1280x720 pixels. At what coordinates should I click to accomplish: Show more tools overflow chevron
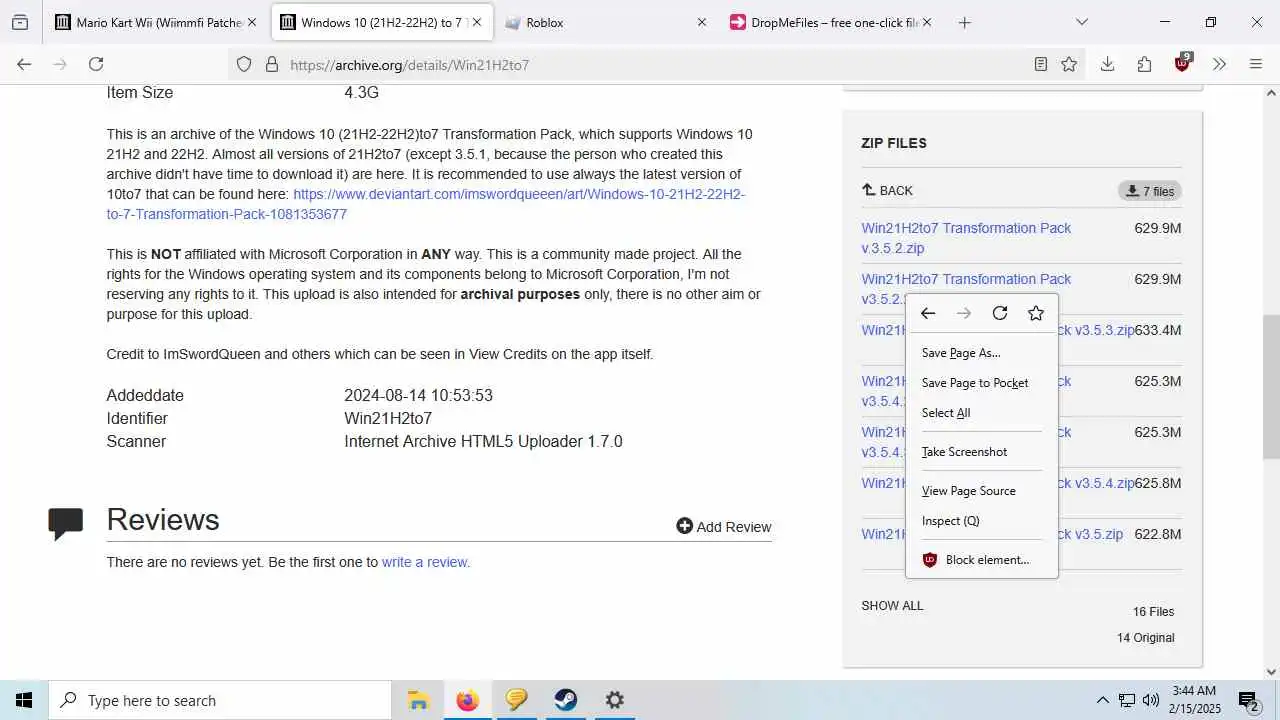[1219, 64]
